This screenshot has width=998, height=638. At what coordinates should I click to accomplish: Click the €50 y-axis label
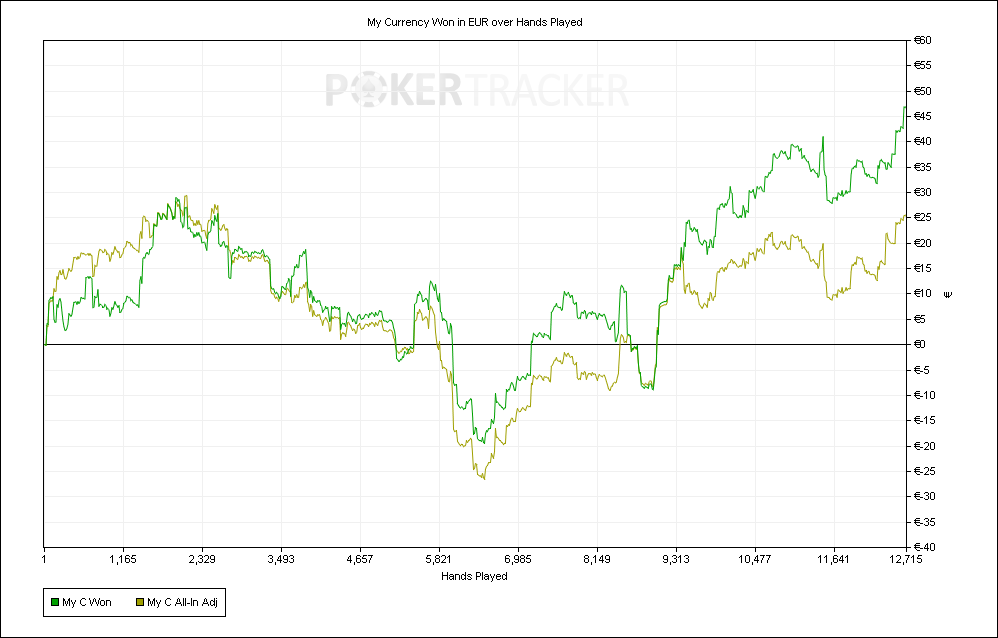tap(922, 91)
